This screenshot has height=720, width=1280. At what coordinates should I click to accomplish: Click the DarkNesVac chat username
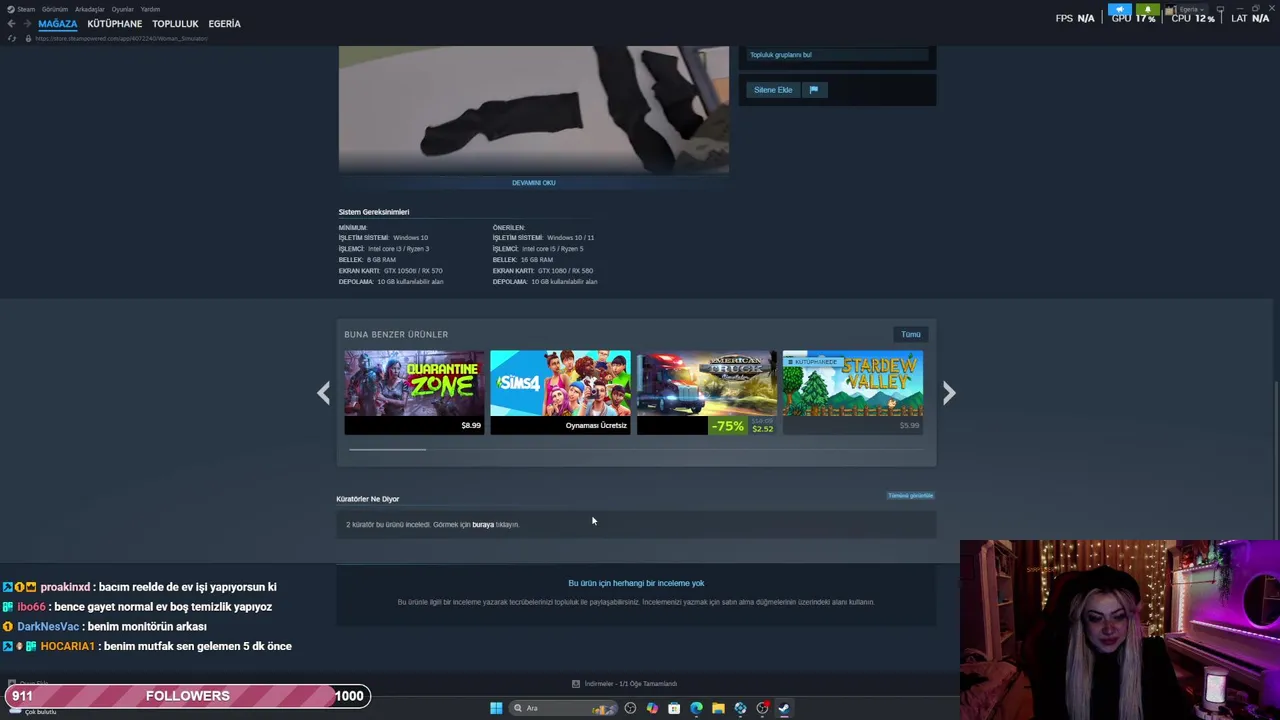[x=47, y=627]
